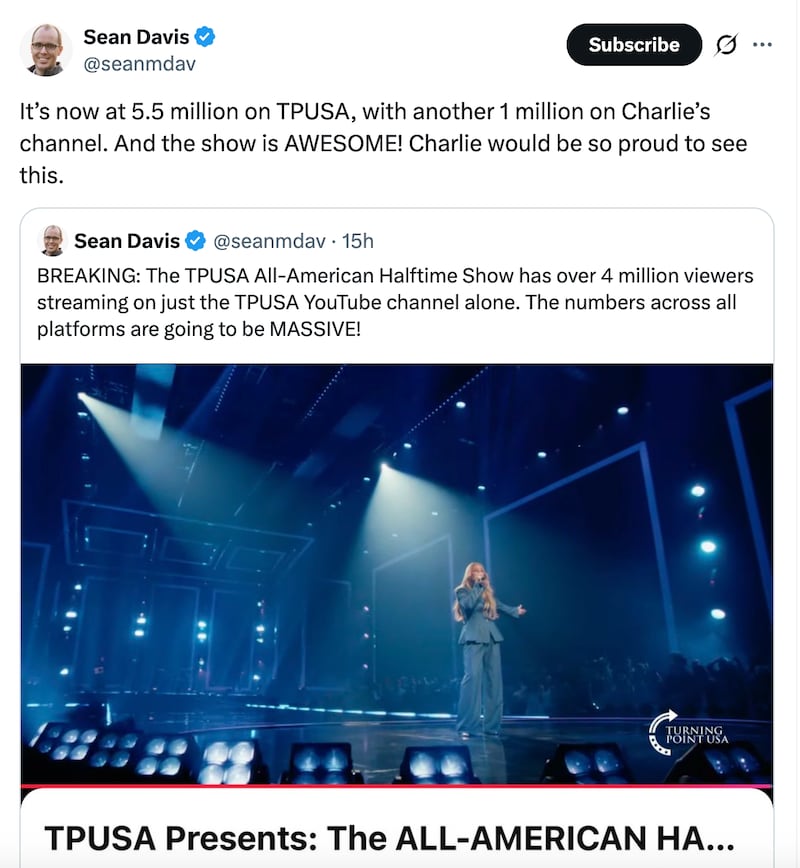
Task: Click the bold Sean Davis name at top
Action: [x=135, y=37]
